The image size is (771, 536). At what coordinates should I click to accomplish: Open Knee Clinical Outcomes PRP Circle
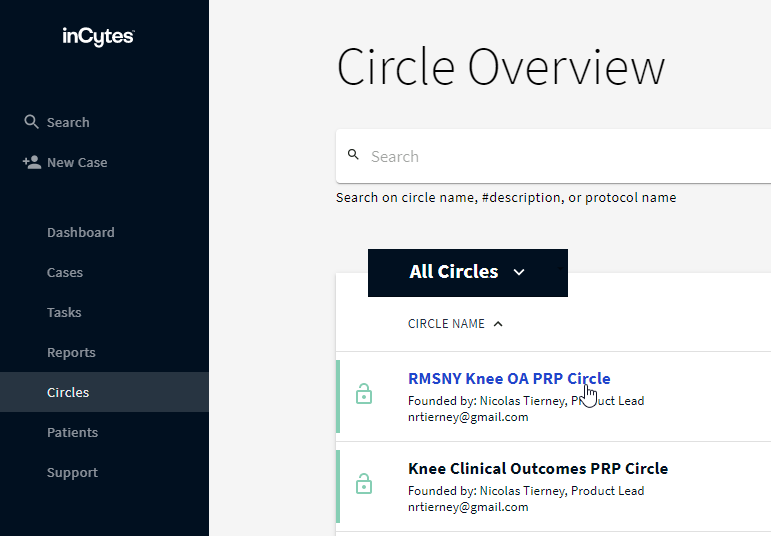[537, 468]
